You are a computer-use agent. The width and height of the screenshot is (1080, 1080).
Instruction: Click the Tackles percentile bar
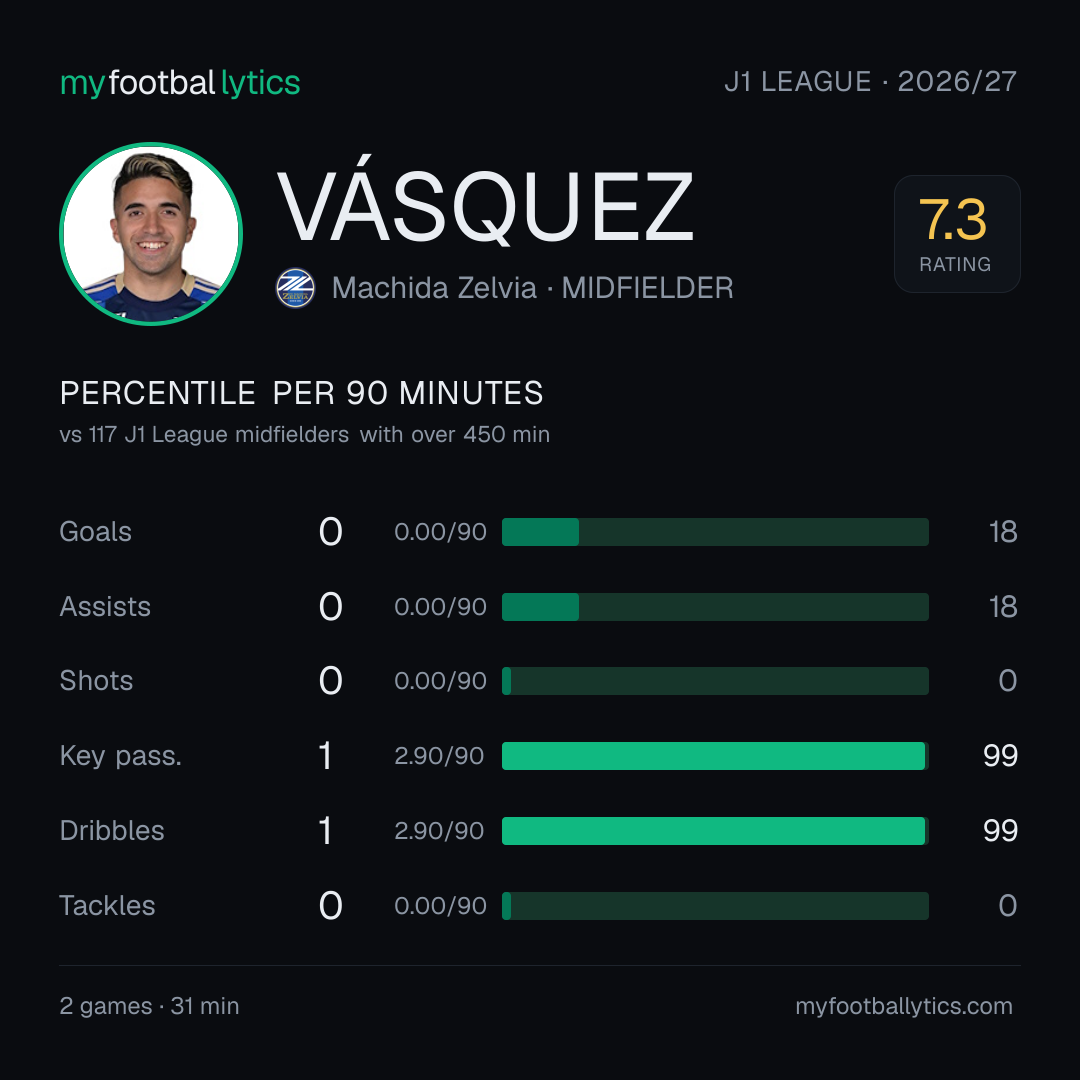(x=715, y=906)
